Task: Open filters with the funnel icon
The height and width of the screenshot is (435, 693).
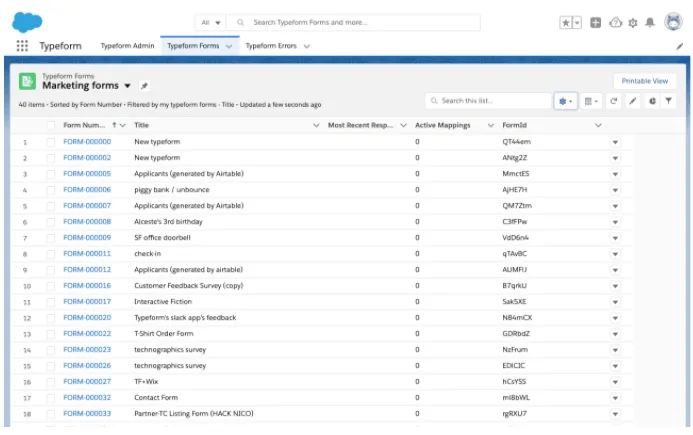Action: coord(669,101)
